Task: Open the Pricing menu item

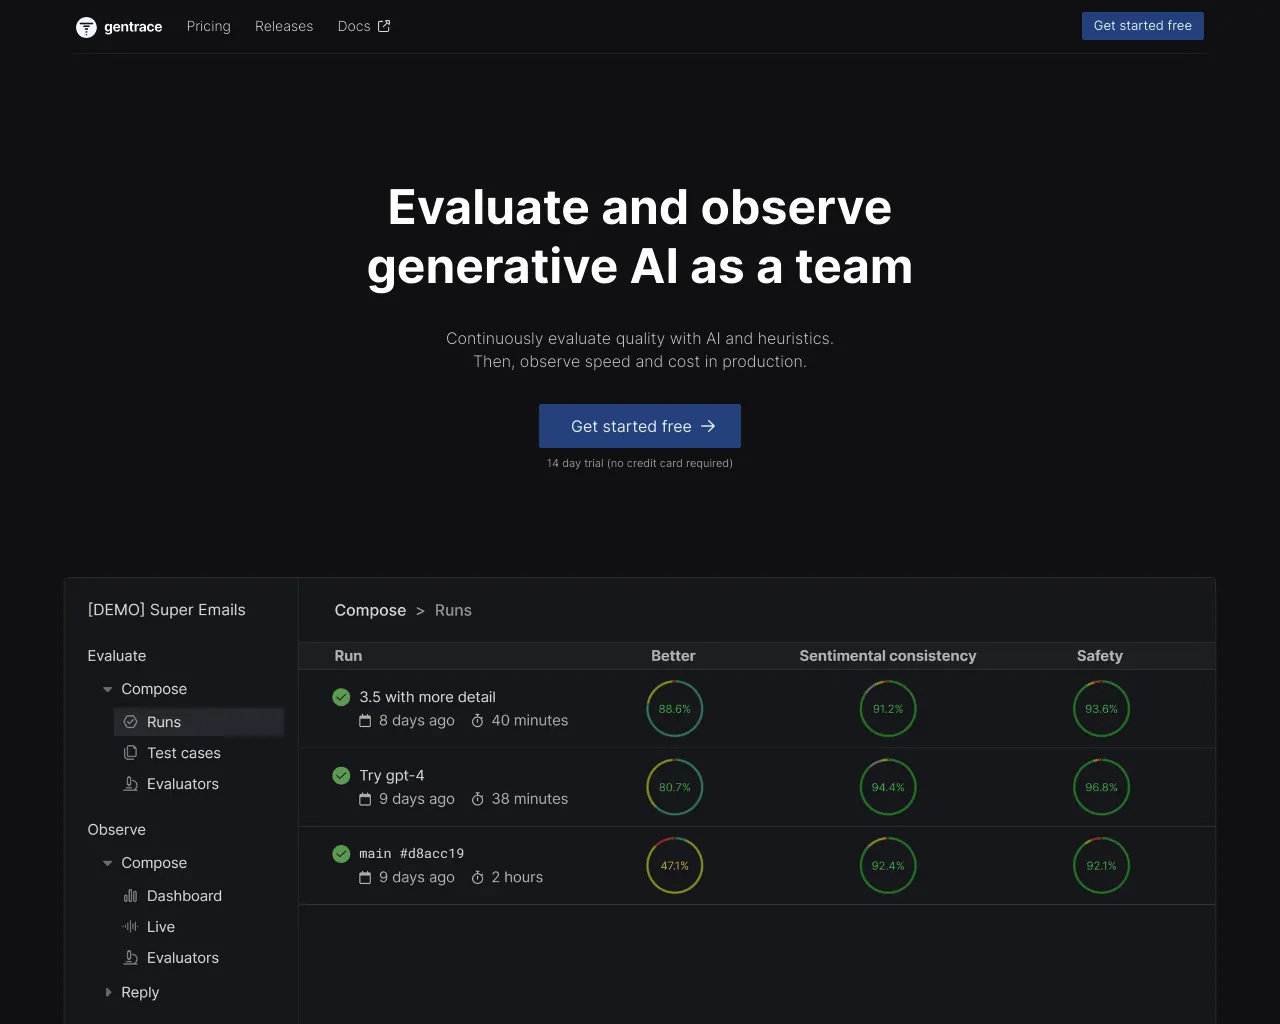Action: (208, 26)
